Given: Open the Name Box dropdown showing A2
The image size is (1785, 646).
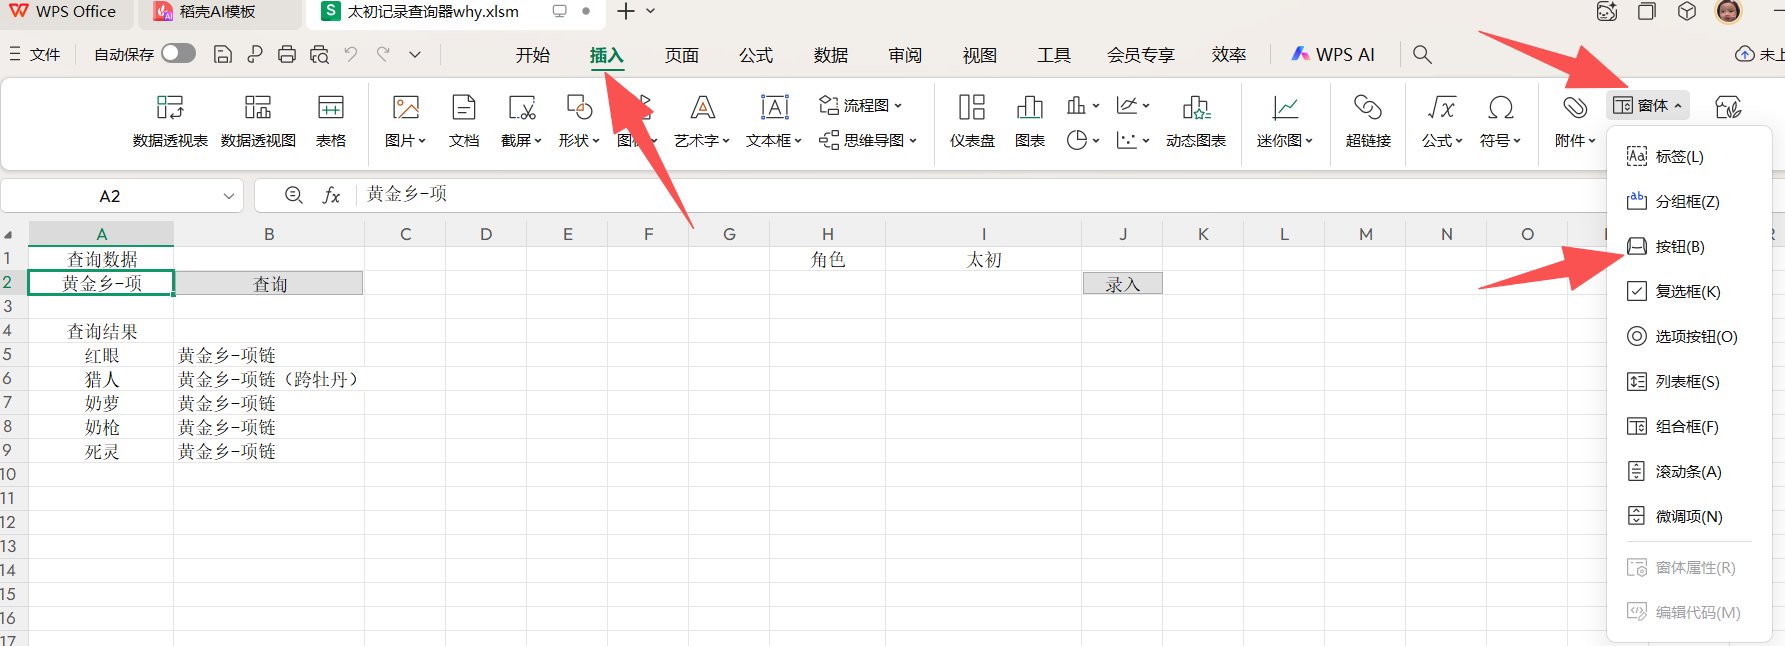Looking at the screenshot, I should [x=229, y=196].
